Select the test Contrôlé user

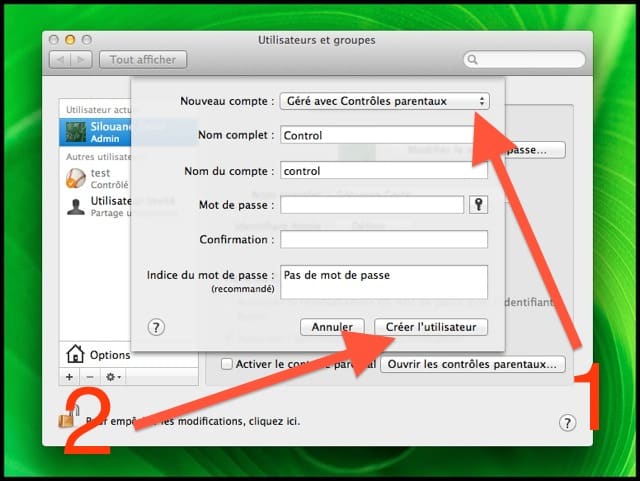(x=95, y=178)
